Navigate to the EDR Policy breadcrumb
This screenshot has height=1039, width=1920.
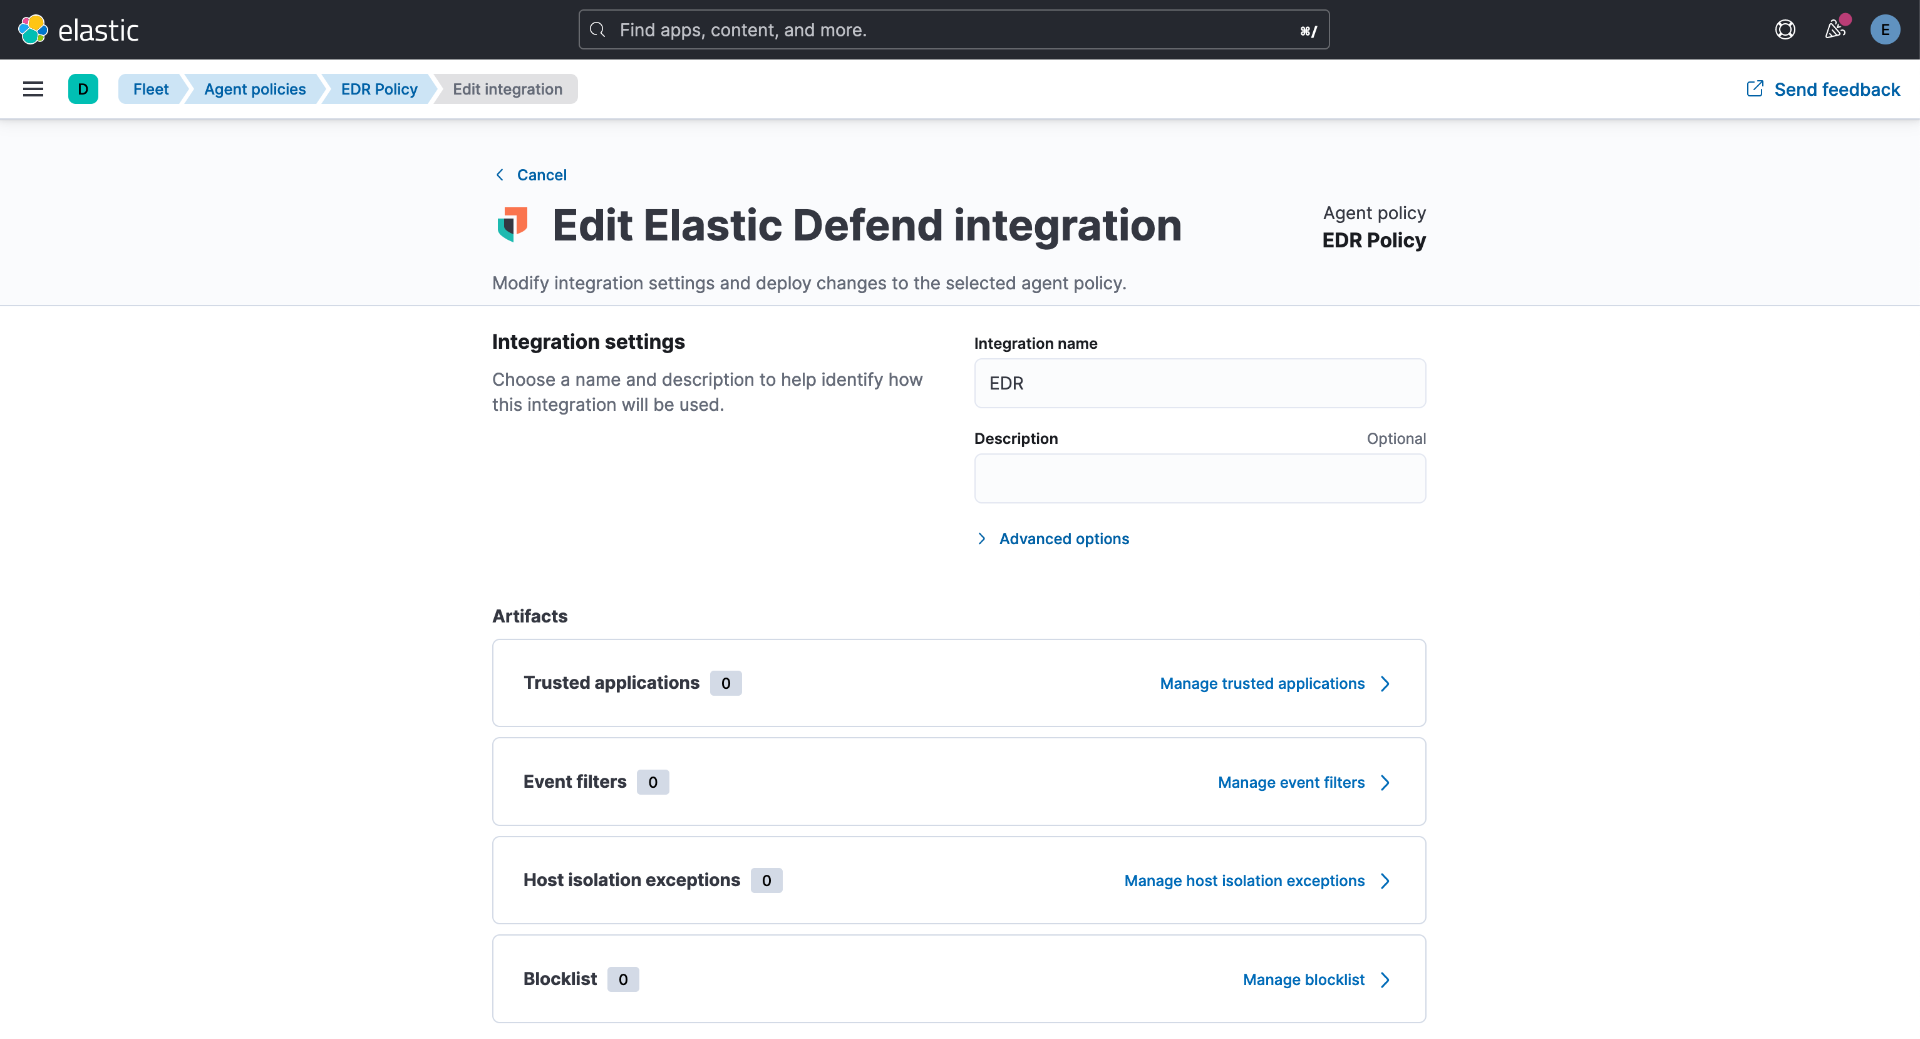(x=379, y=89)
